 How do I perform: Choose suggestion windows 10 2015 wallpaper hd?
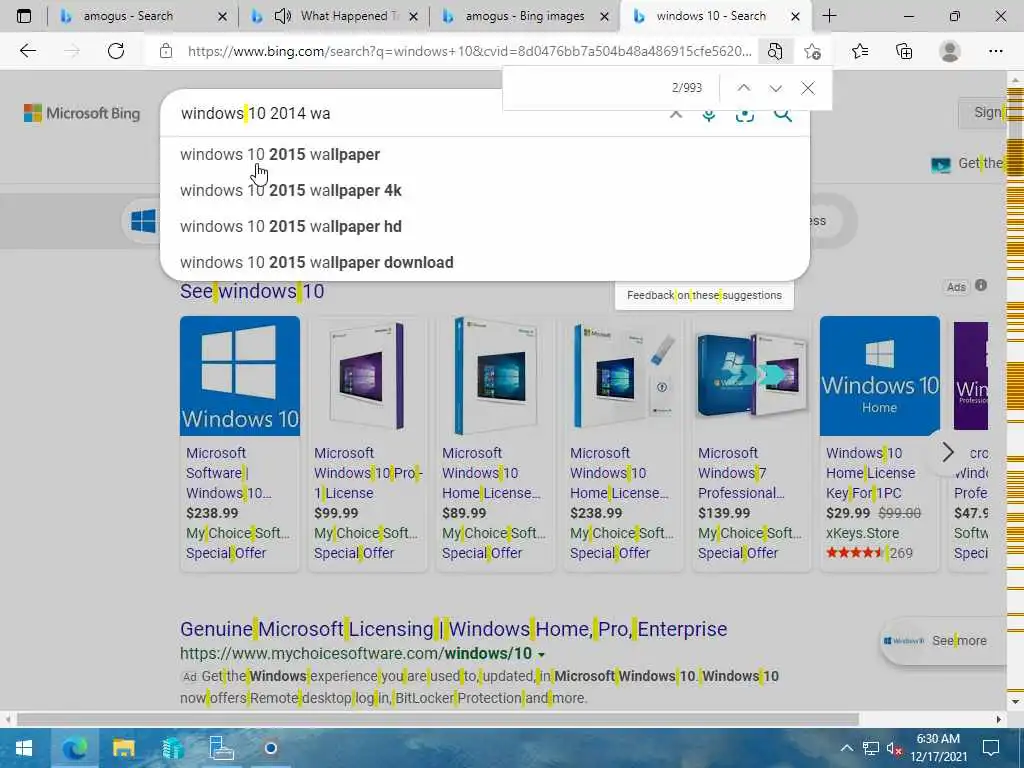click(x=485, y=227)
